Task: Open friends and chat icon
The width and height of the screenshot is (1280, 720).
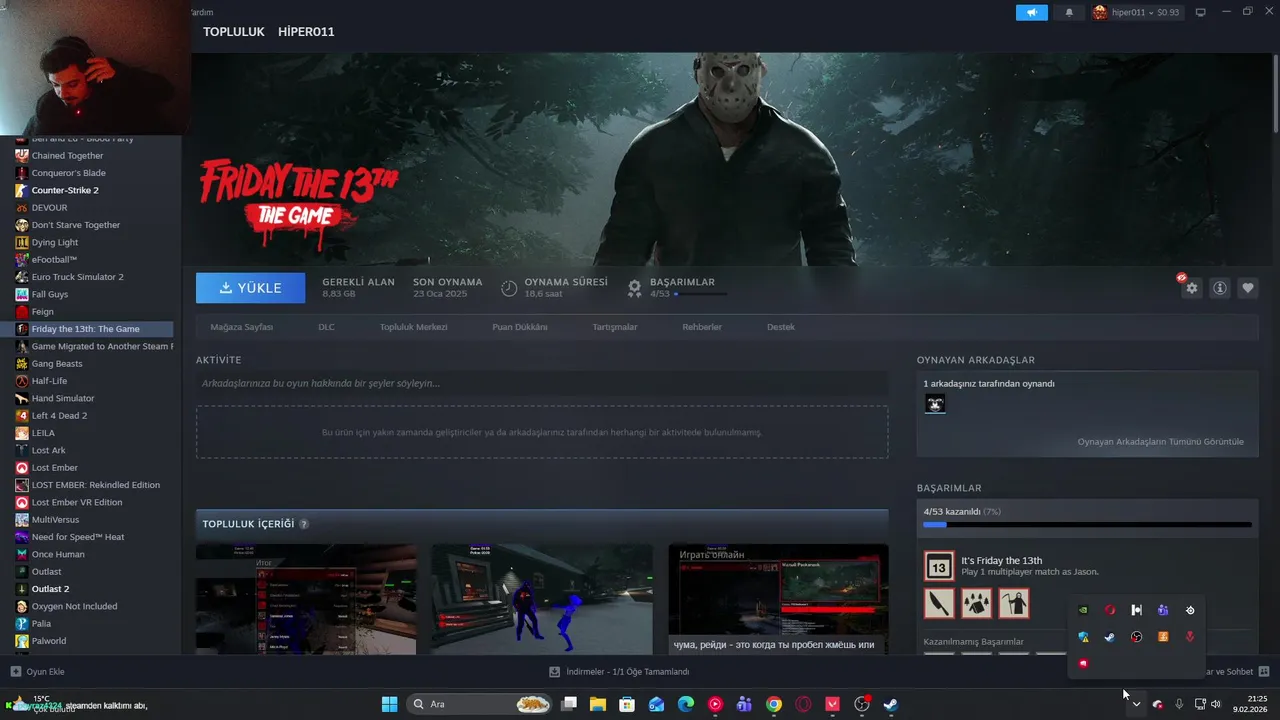Action: [1263, 672]
